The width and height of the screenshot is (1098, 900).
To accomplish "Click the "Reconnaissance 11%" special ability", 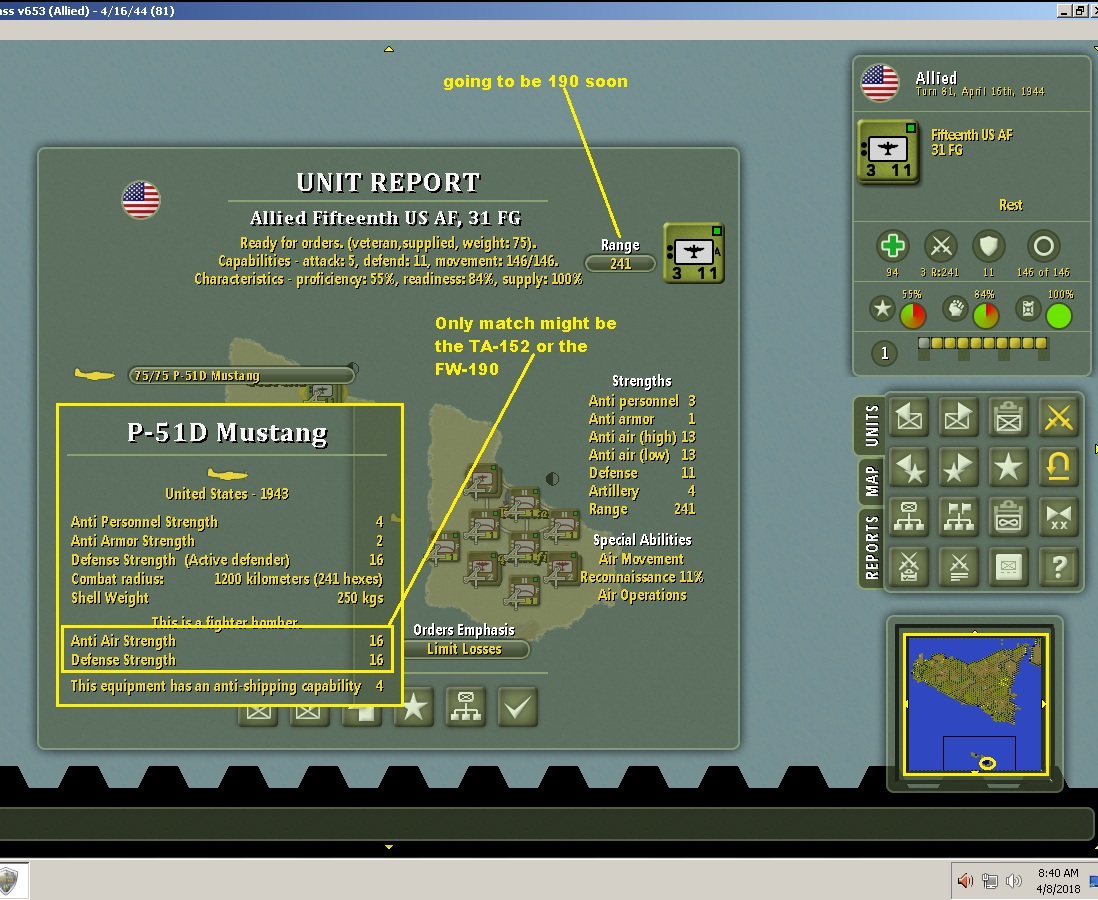I will point(641,577).
